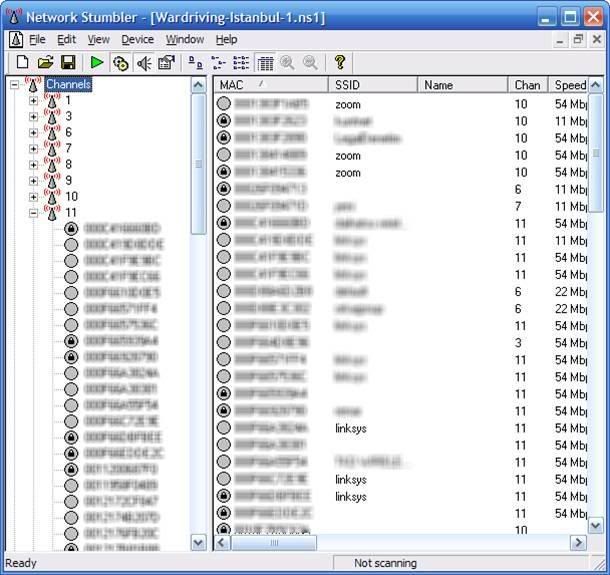Click 'Not scanning' status bar text
Viewport: 610px width, 575px height.
pos(385,563)
